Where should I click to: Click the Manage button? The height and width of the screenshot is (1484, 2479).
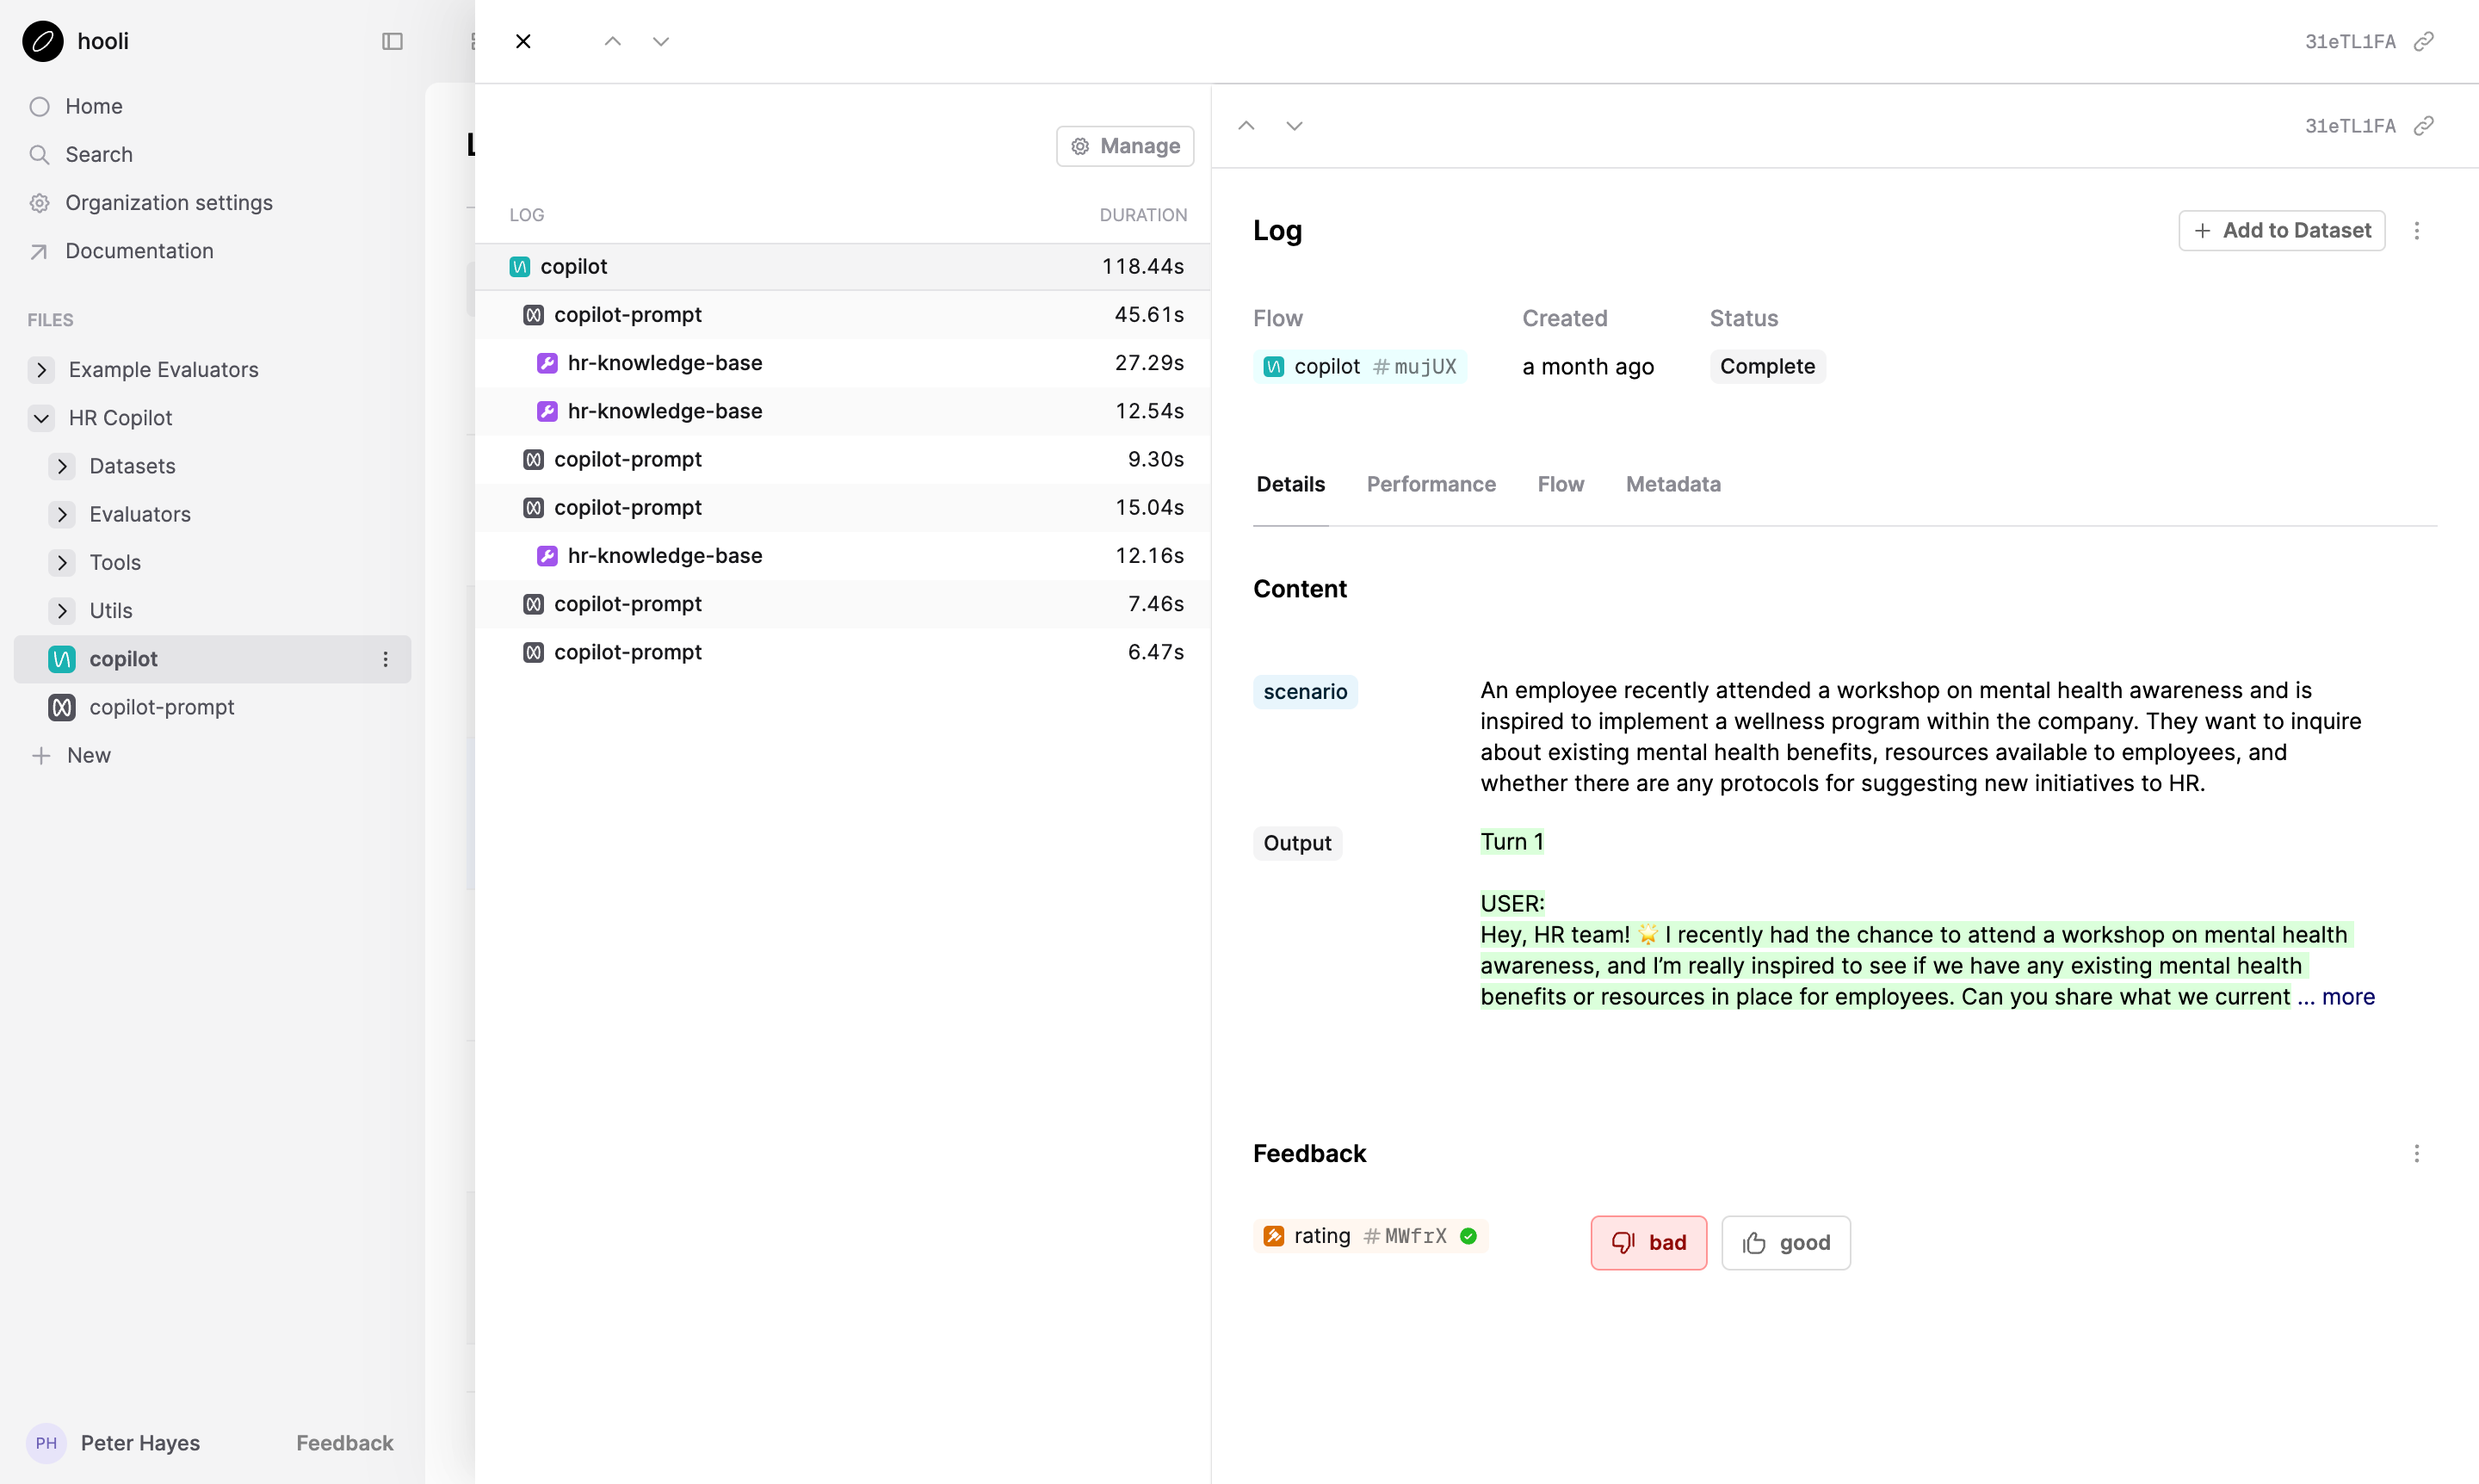1124,146
